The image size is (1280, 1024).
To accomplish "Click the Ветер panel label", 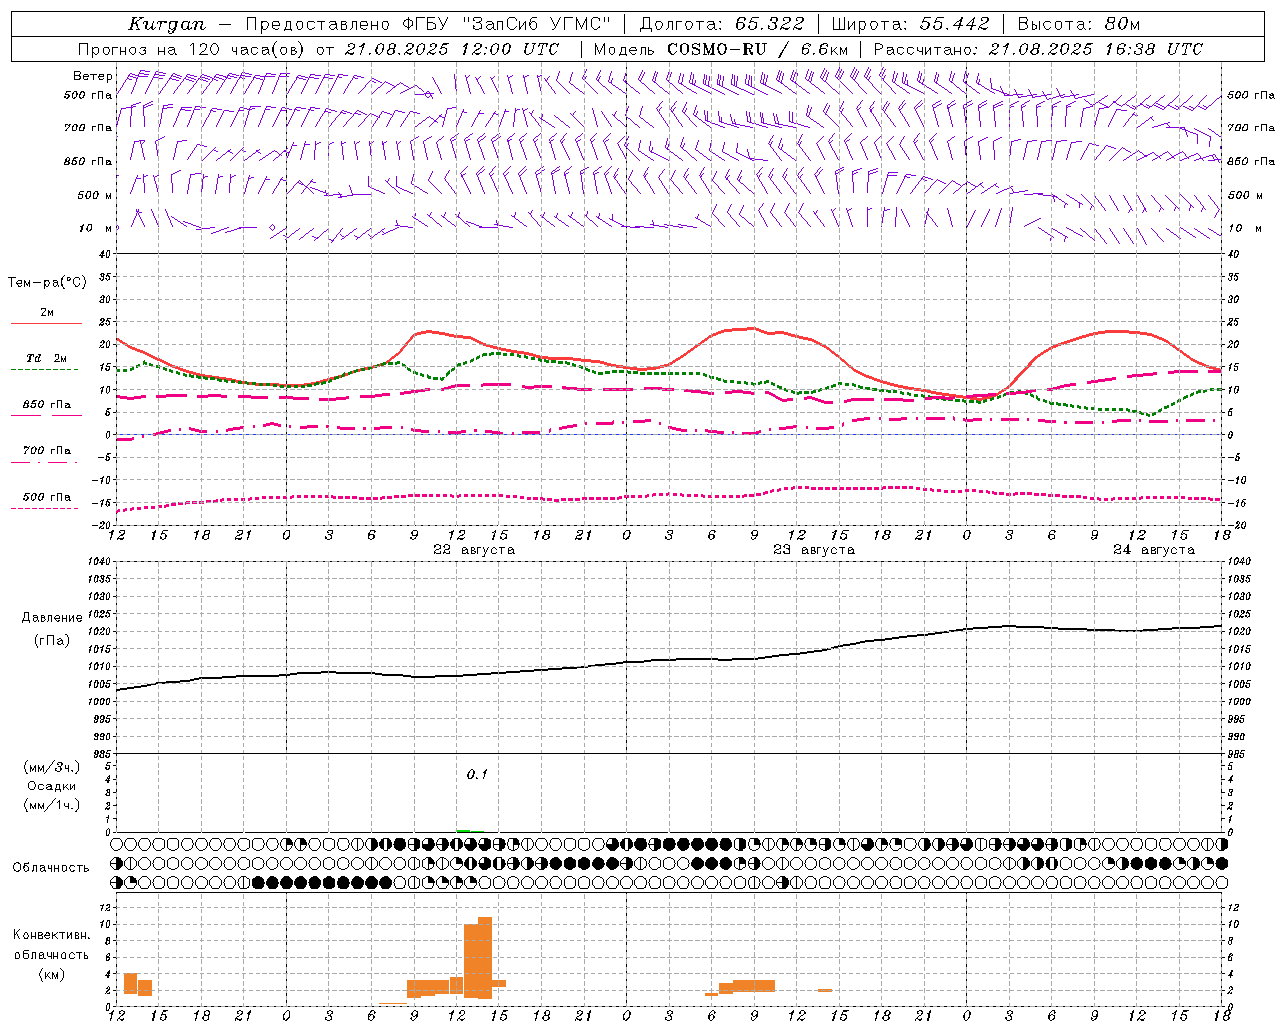I will pos(92,76).
